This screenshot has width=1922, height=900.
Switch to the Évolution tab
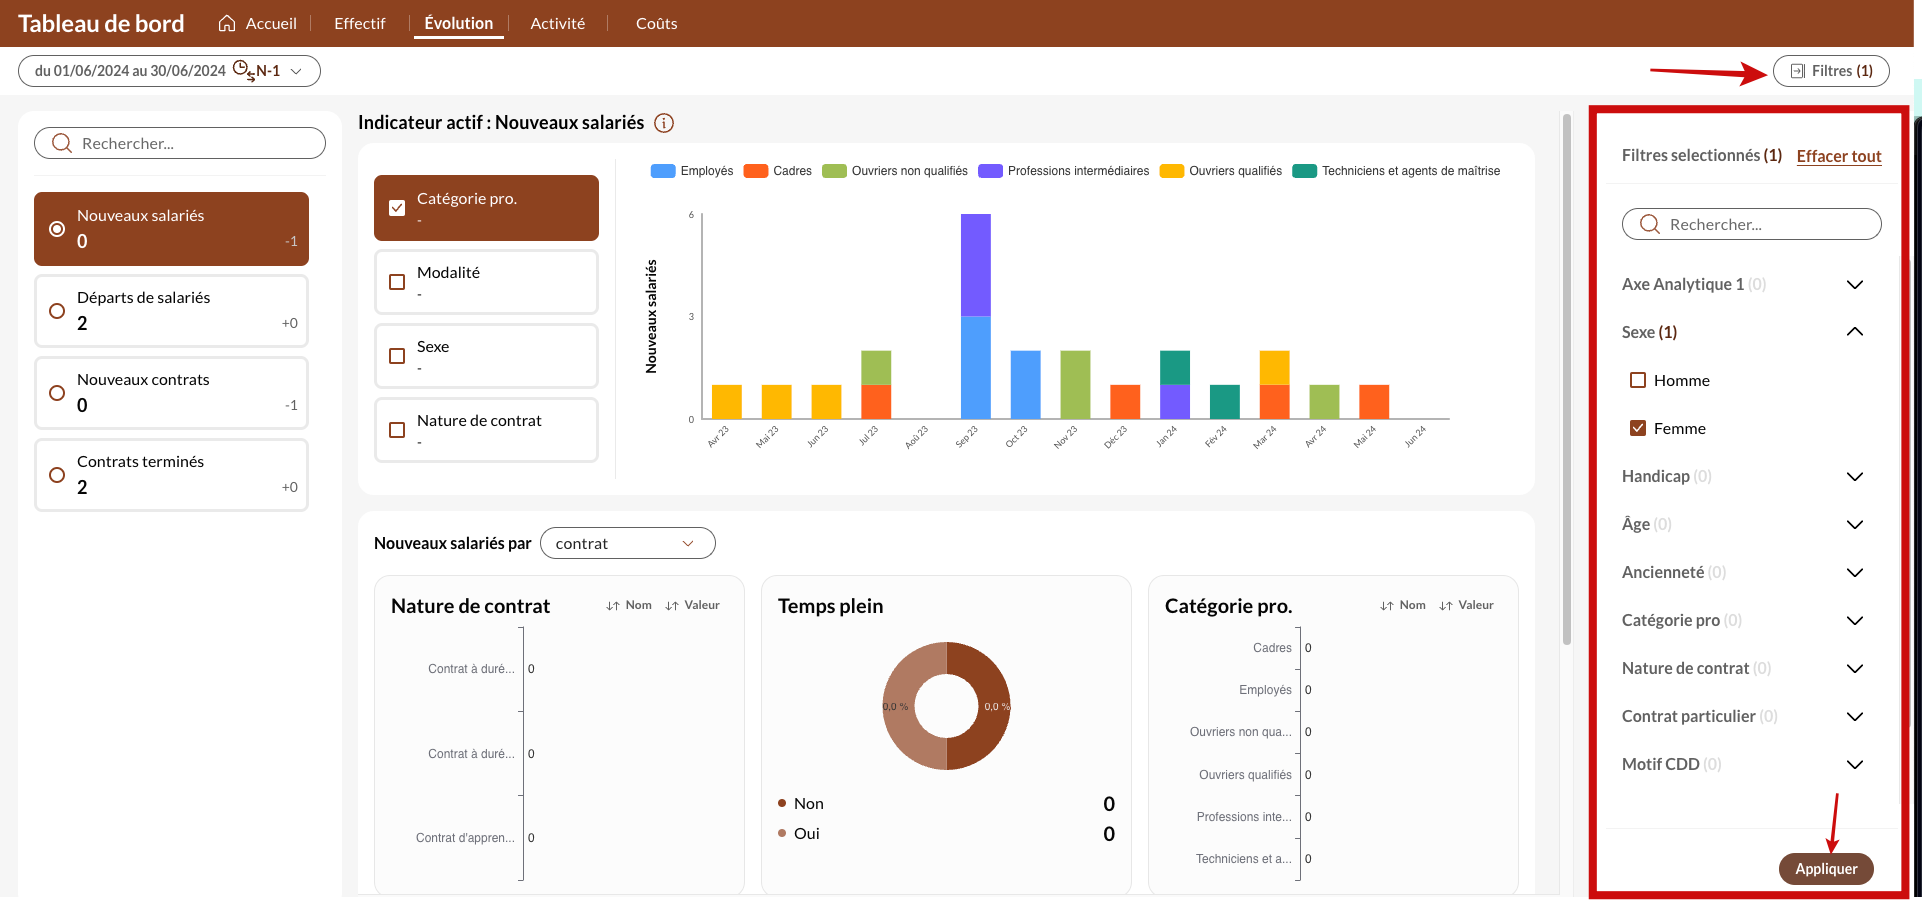tap(459, 23)
